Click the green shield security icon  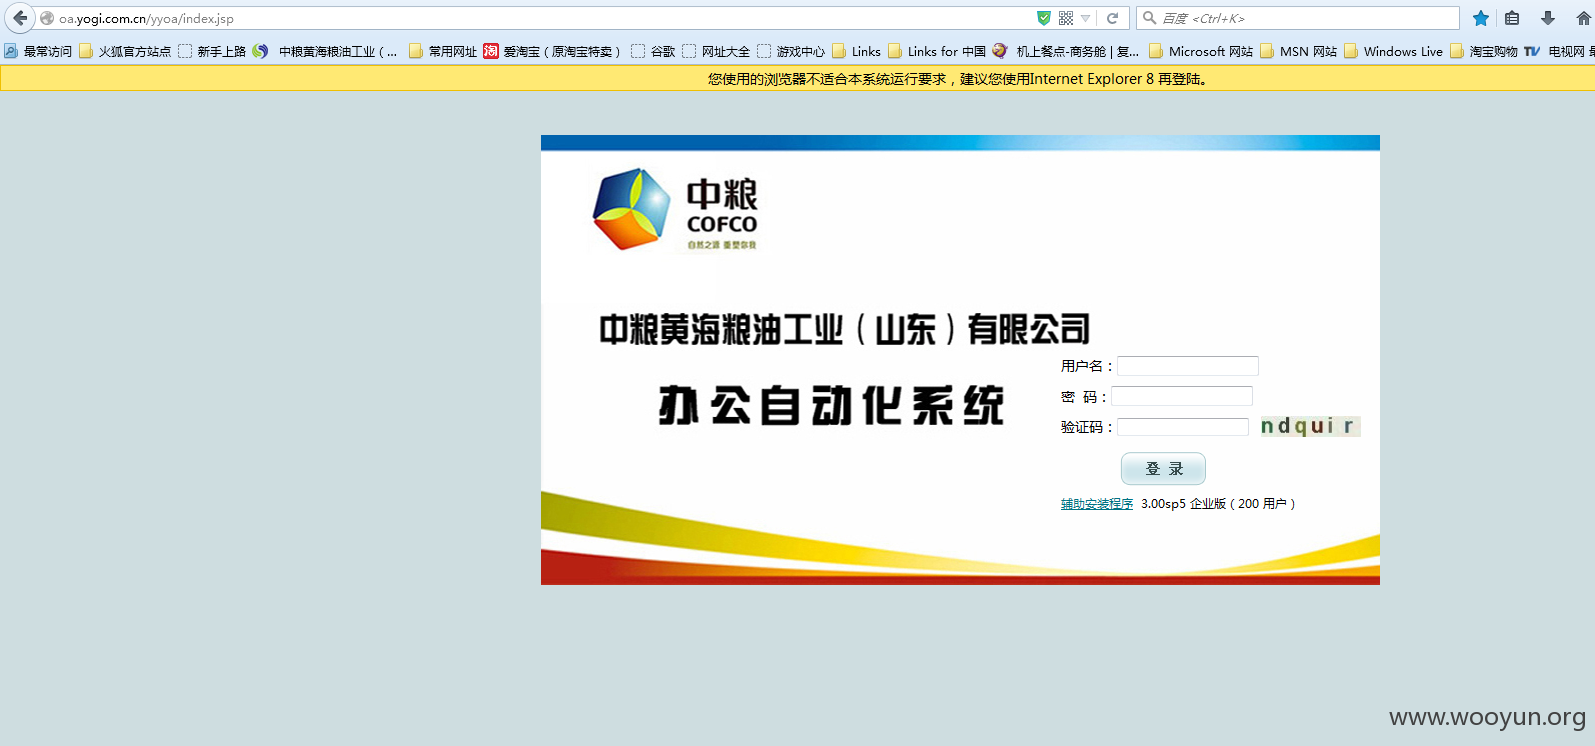(1044, 18)
